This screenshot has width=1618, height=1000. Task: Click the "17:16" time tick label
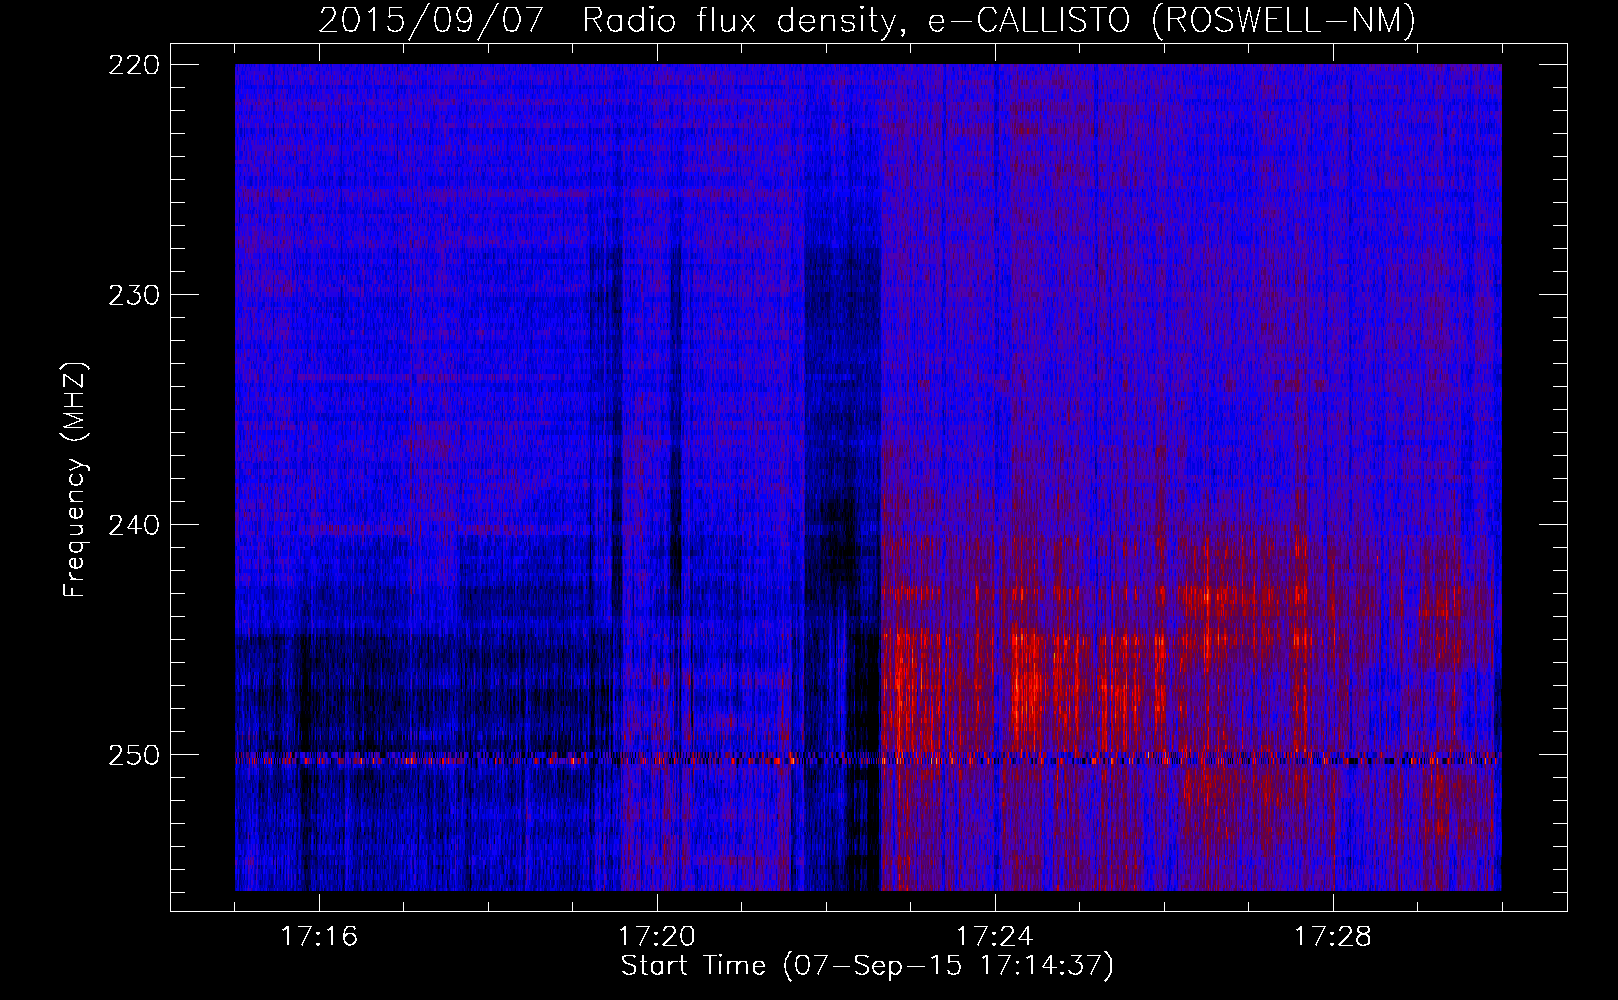coord(319,937)
